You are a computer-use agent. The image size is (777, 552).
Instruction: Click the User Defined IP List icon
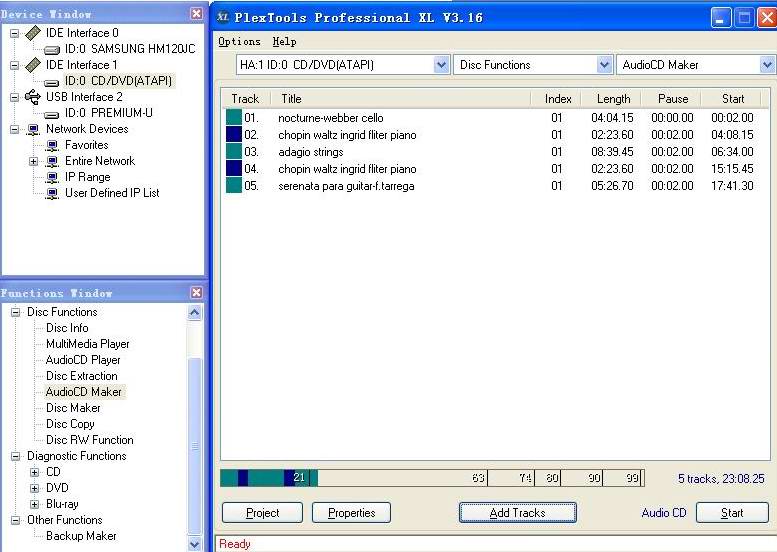pyautogui.click(x=52, y=193)
